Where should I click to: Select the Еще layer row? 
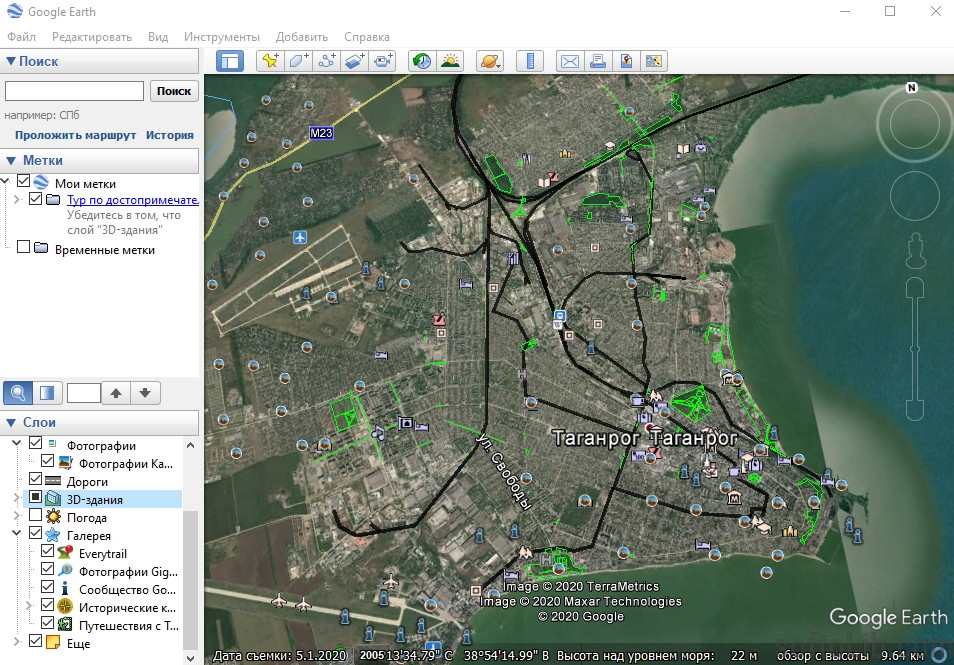78,644
